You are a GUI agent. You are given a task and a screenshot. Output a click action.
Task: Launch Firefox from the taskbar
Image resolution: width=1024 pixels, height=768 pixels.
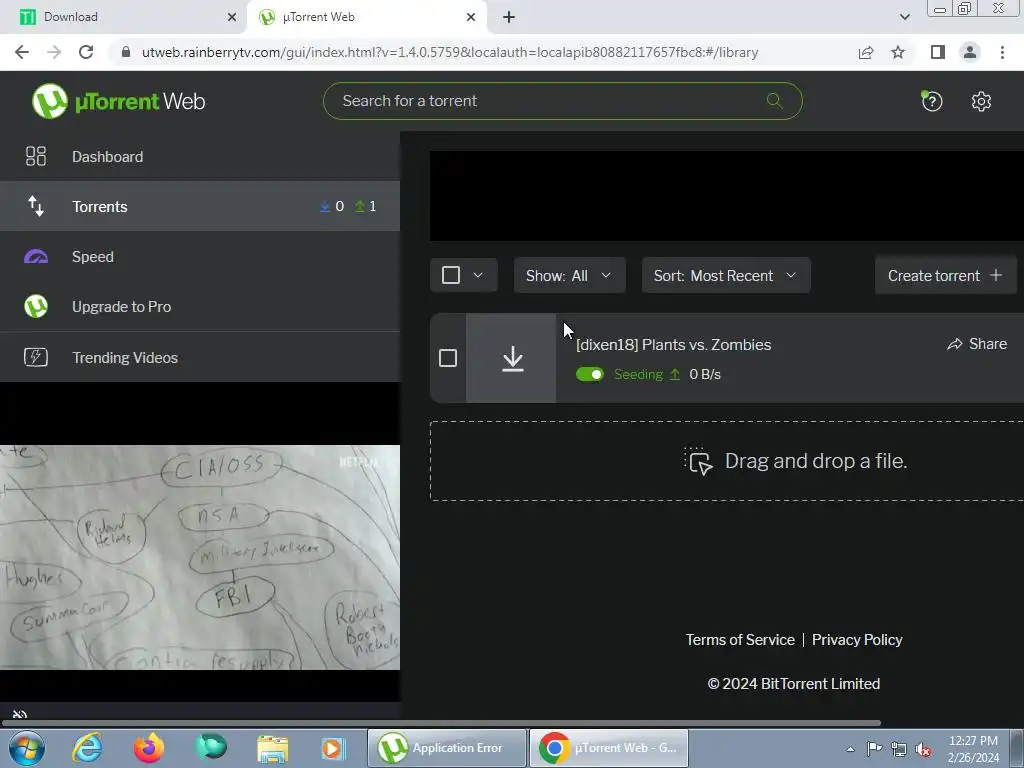(x=149, y=748)
